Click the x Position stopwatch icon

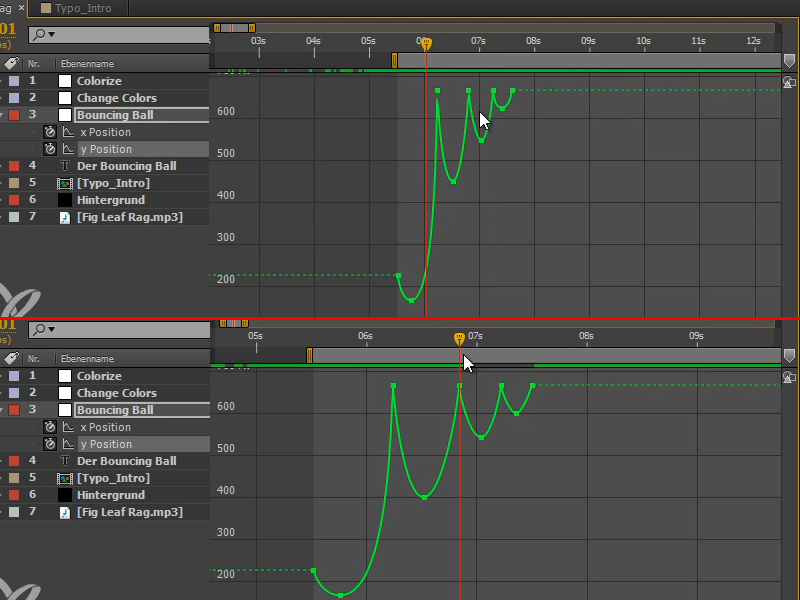click(x=50, y=132)
